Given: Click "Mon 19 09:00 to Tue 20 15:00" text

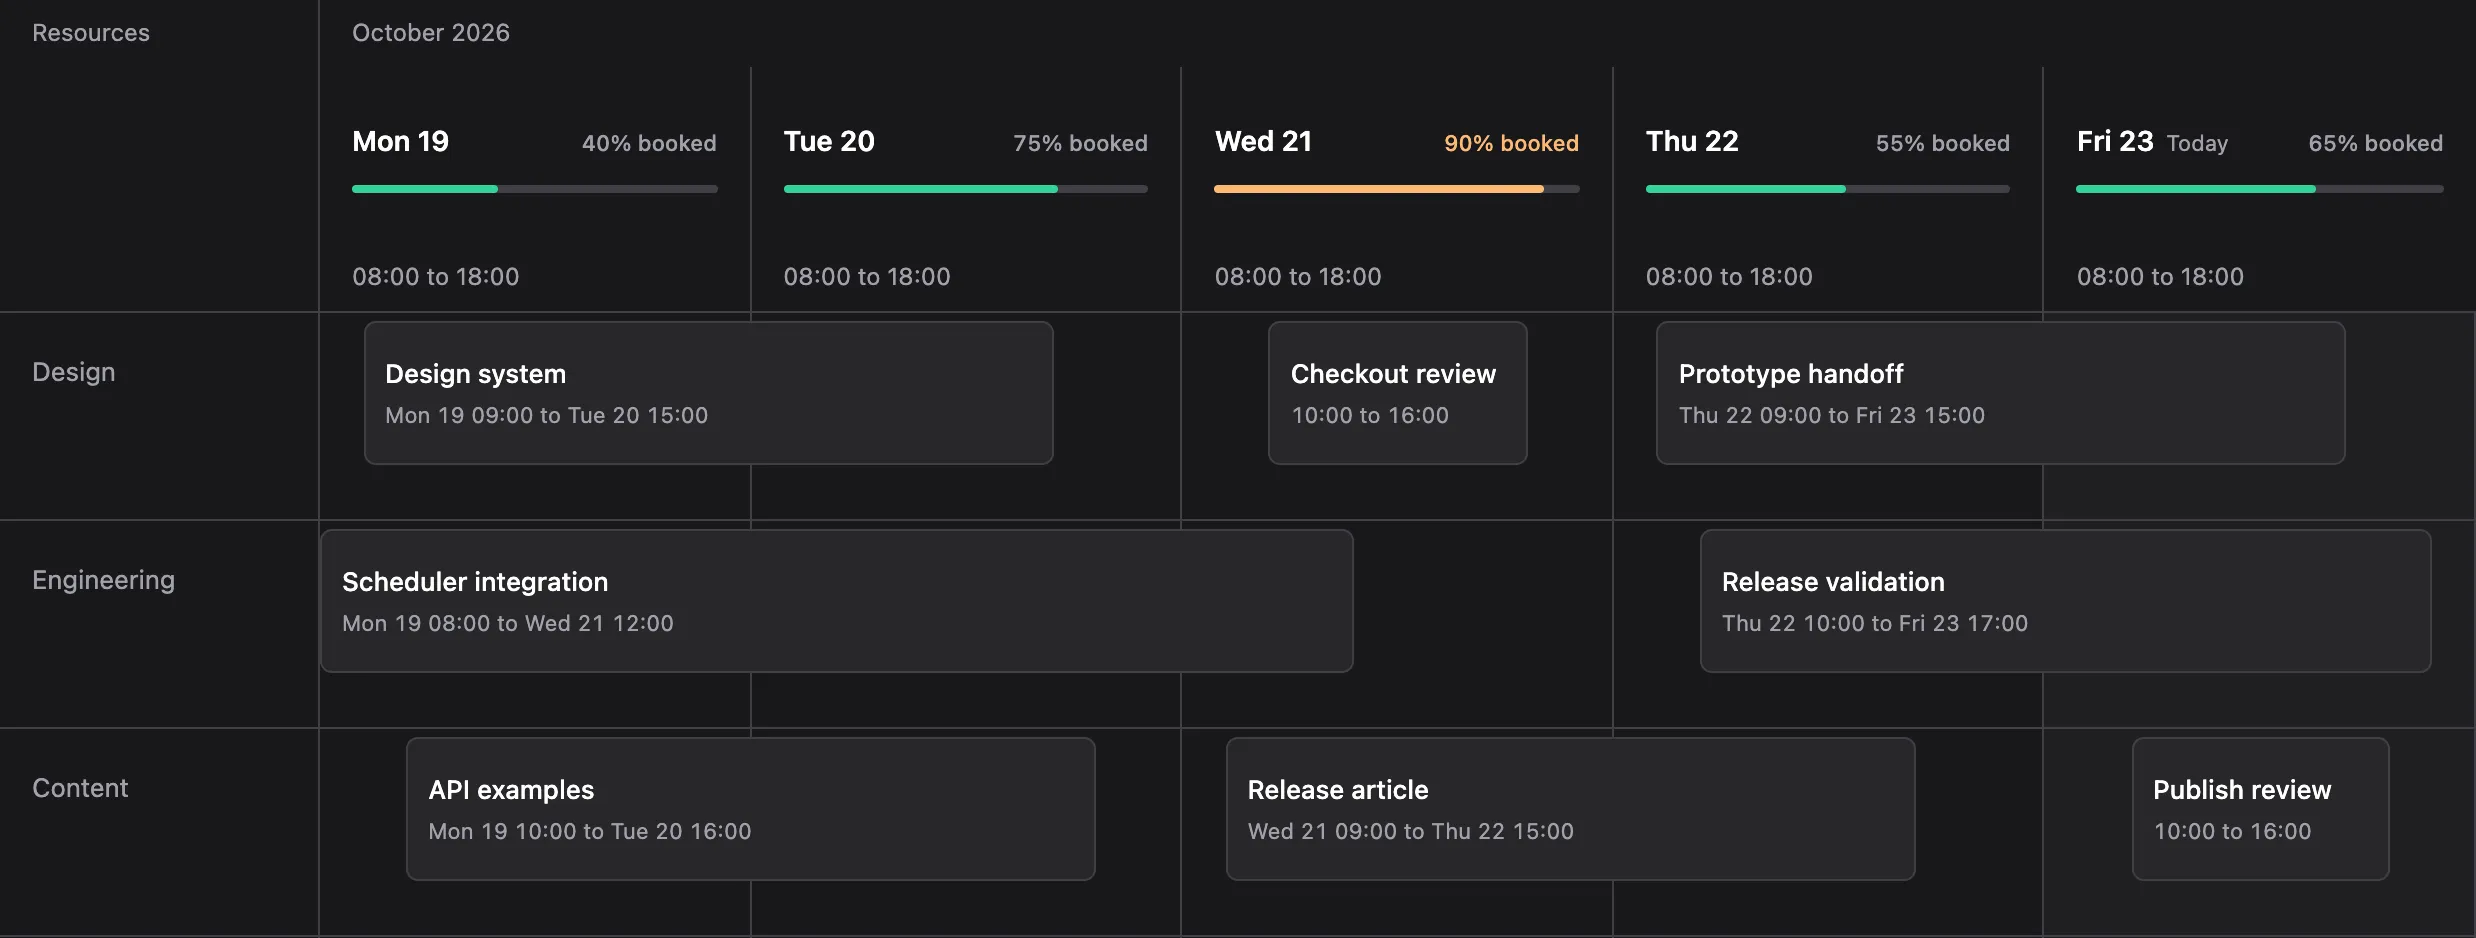Looking at the screenshot, I should tap(546, 415).
